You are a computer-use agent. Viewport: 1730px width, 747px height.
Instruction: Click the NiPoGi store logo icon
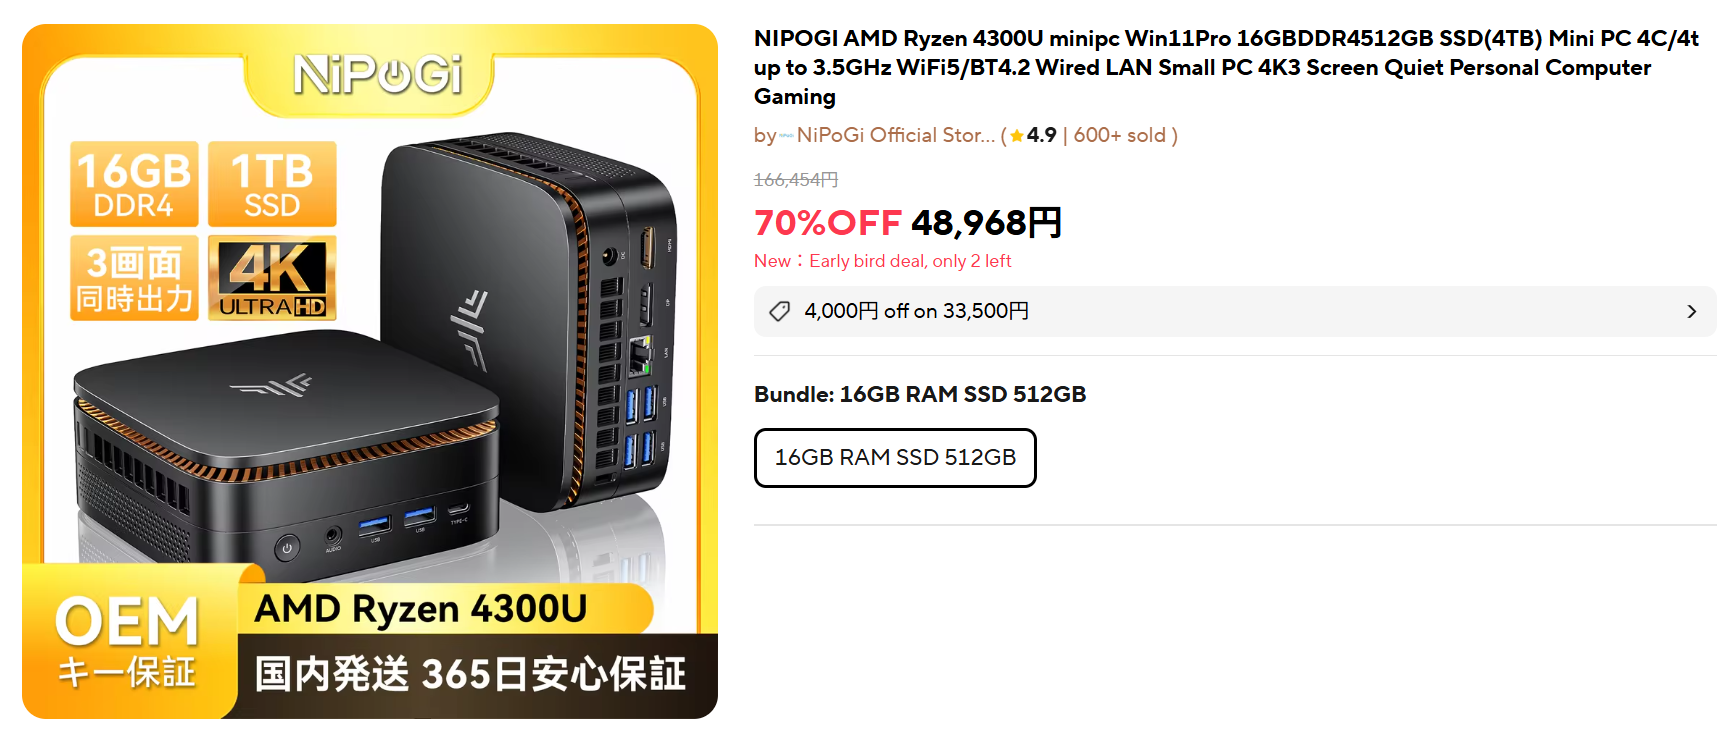point(787,135)
